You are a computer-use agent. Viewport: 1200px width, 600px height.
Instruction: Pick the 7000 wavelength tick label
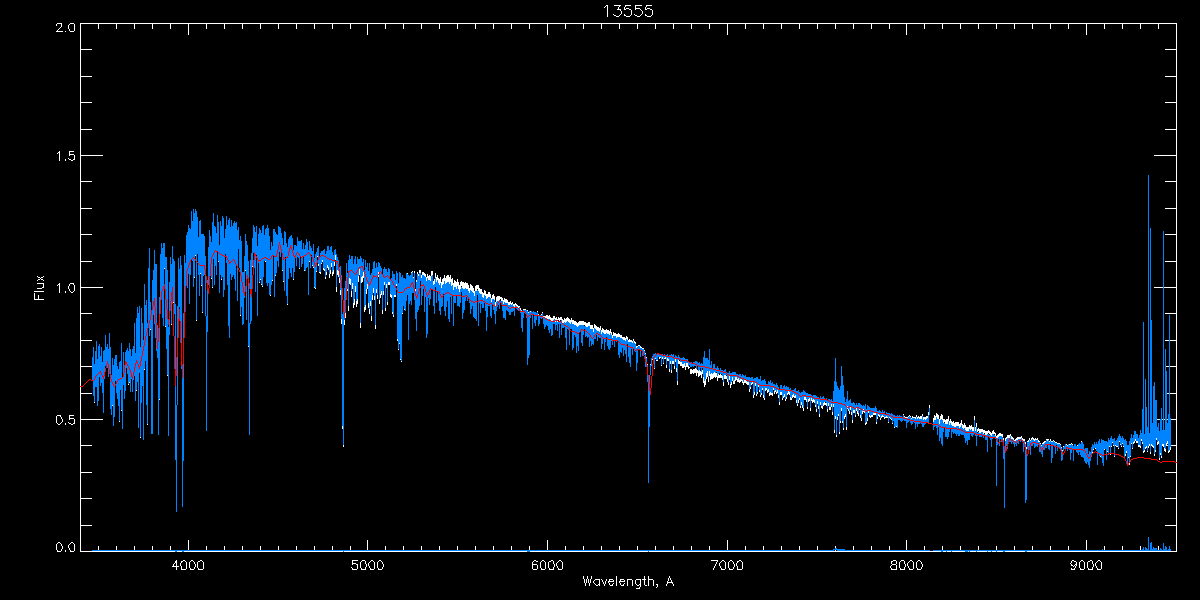pos(727,565)
